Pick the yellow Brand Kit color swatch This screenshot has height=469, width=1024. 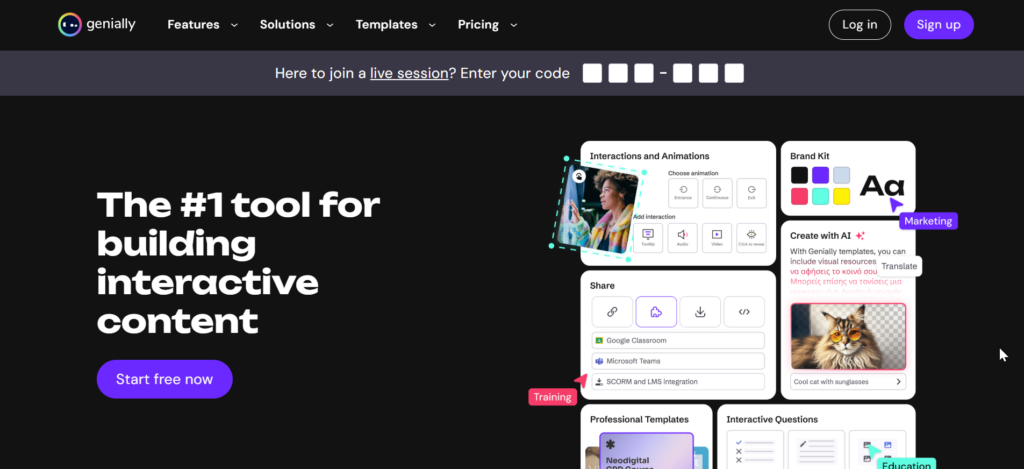point(841,196)
